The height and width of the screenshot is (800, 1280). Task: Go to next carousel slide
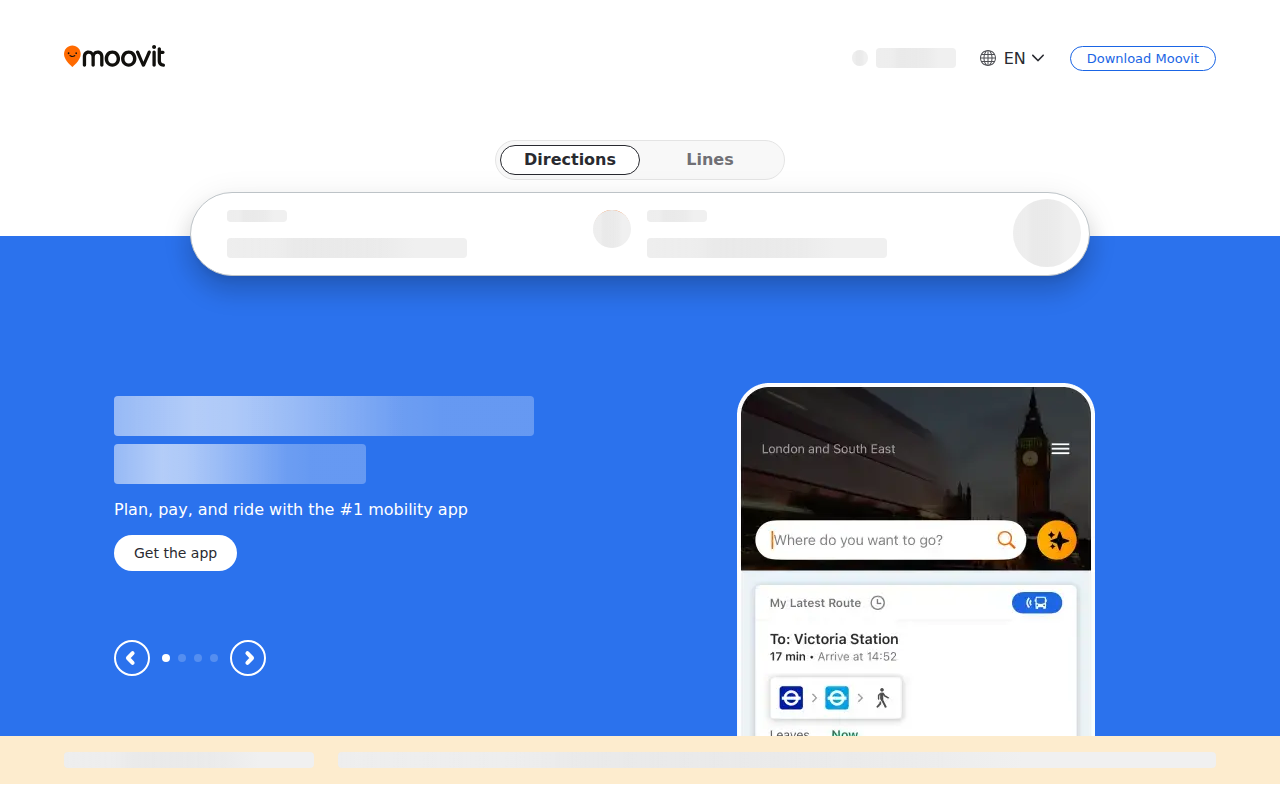[x=248, y=658]
